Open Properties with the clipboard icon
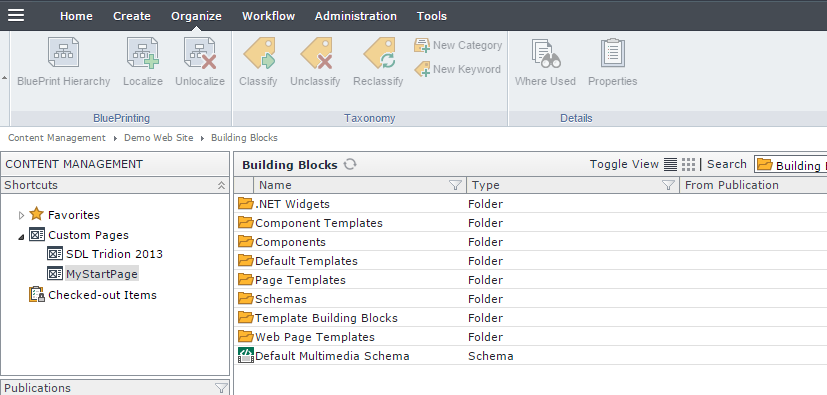Image resolution: width=827 pixels, height=395 pixels. coord(613,52)
